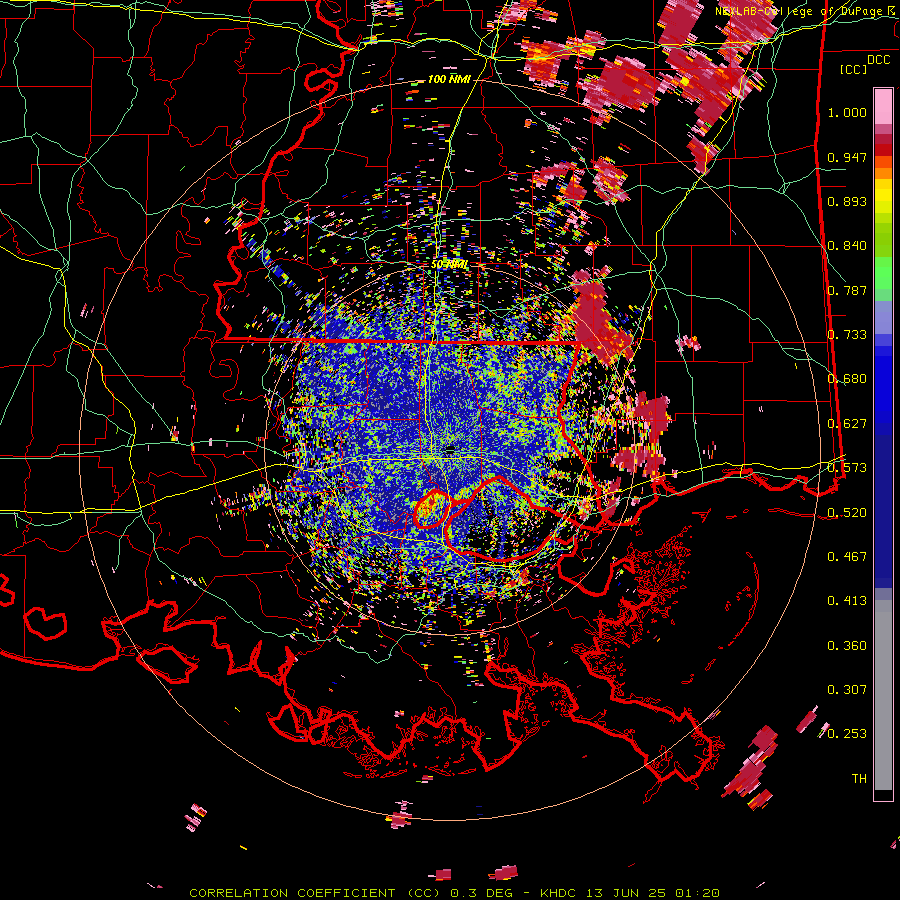Click the 0.840 legend value
Viewport: 900px width, 900px height.
click(847, 246)
